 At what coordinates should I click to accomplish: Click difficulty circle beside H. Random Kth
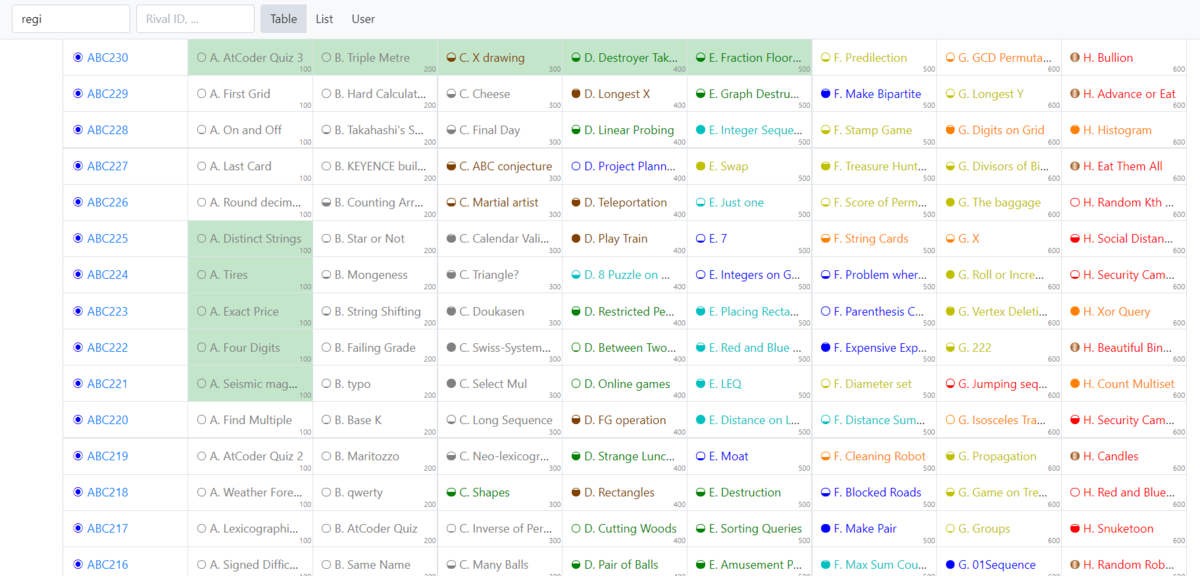(x=1075, y=202)
